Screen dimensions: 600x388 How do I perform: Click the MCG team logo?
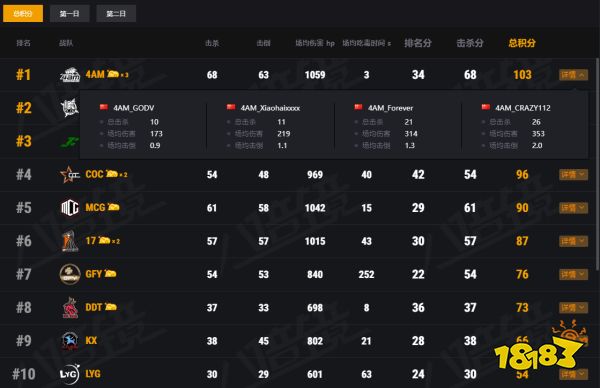tap(70, 208)
